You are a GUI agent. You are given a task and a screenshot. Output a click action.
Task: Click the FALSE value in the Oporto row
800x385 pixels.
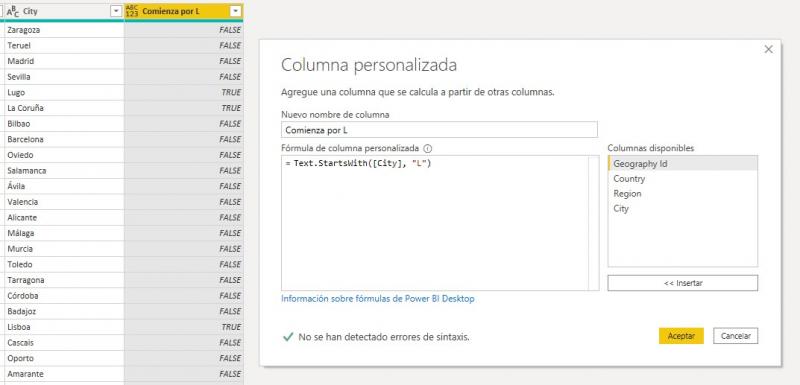[230, 358]
